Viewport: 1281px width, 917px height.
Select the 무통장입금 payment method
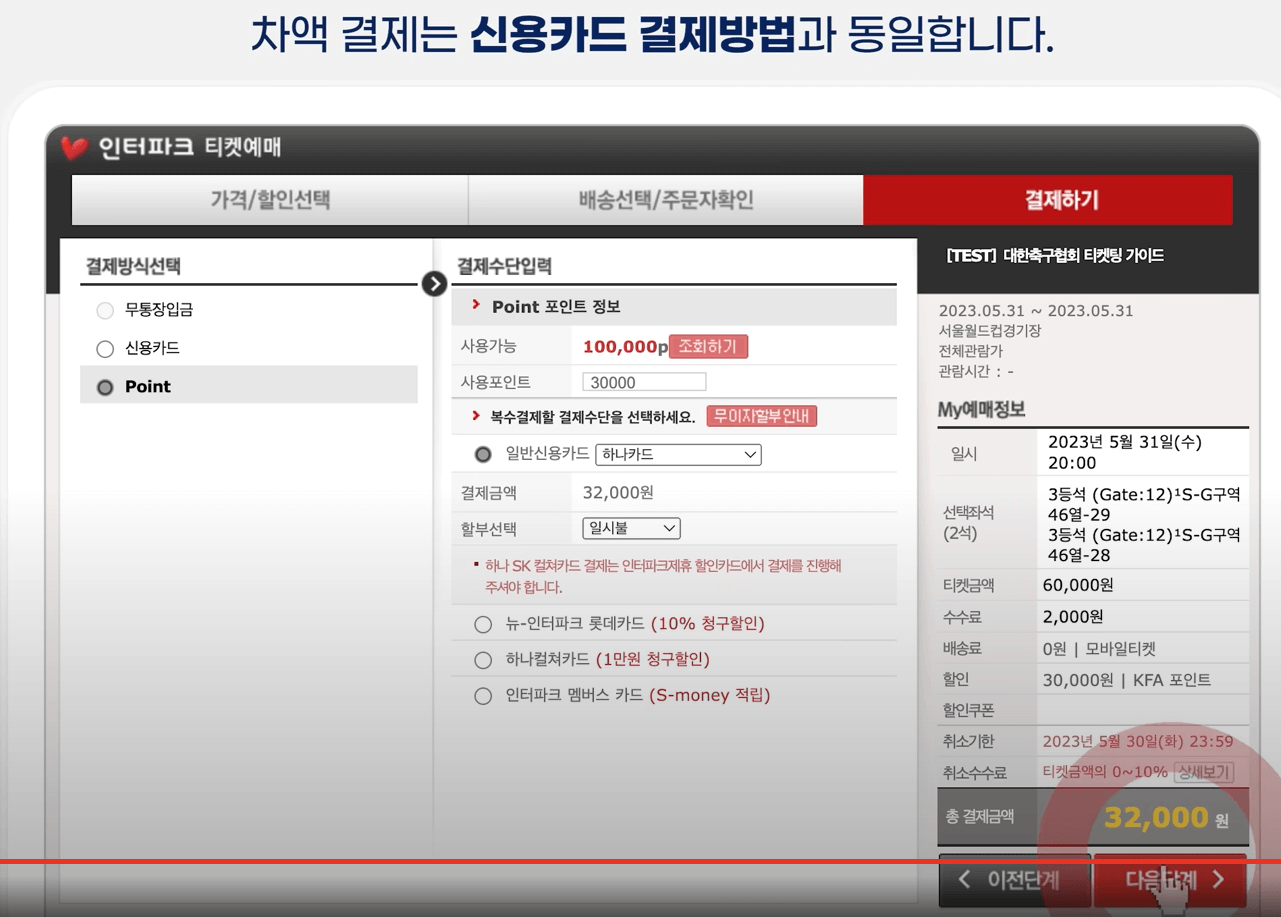[105, 311]
